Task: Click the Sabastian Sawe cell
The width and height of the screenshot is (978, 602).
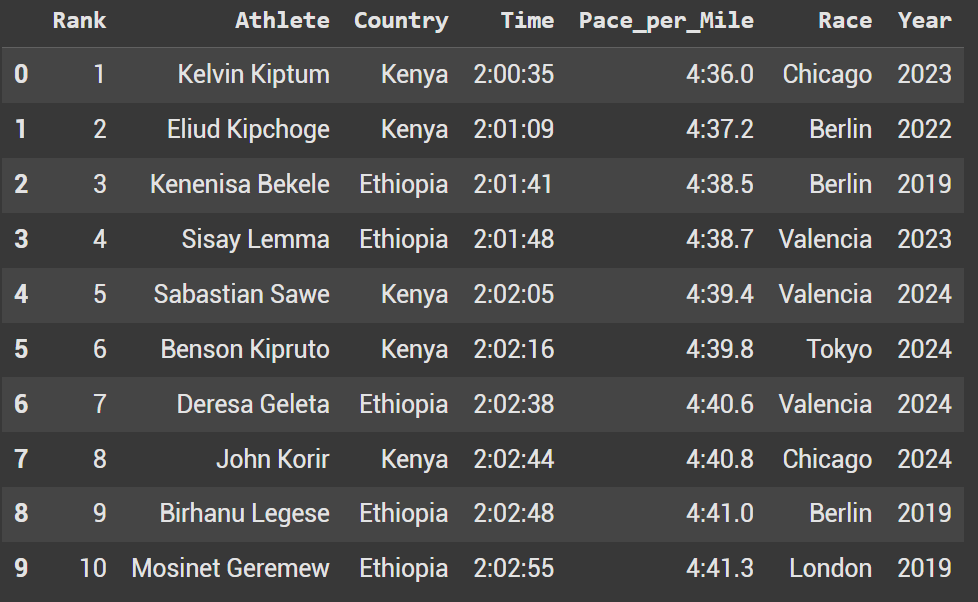Action: [x=241, y=294]
